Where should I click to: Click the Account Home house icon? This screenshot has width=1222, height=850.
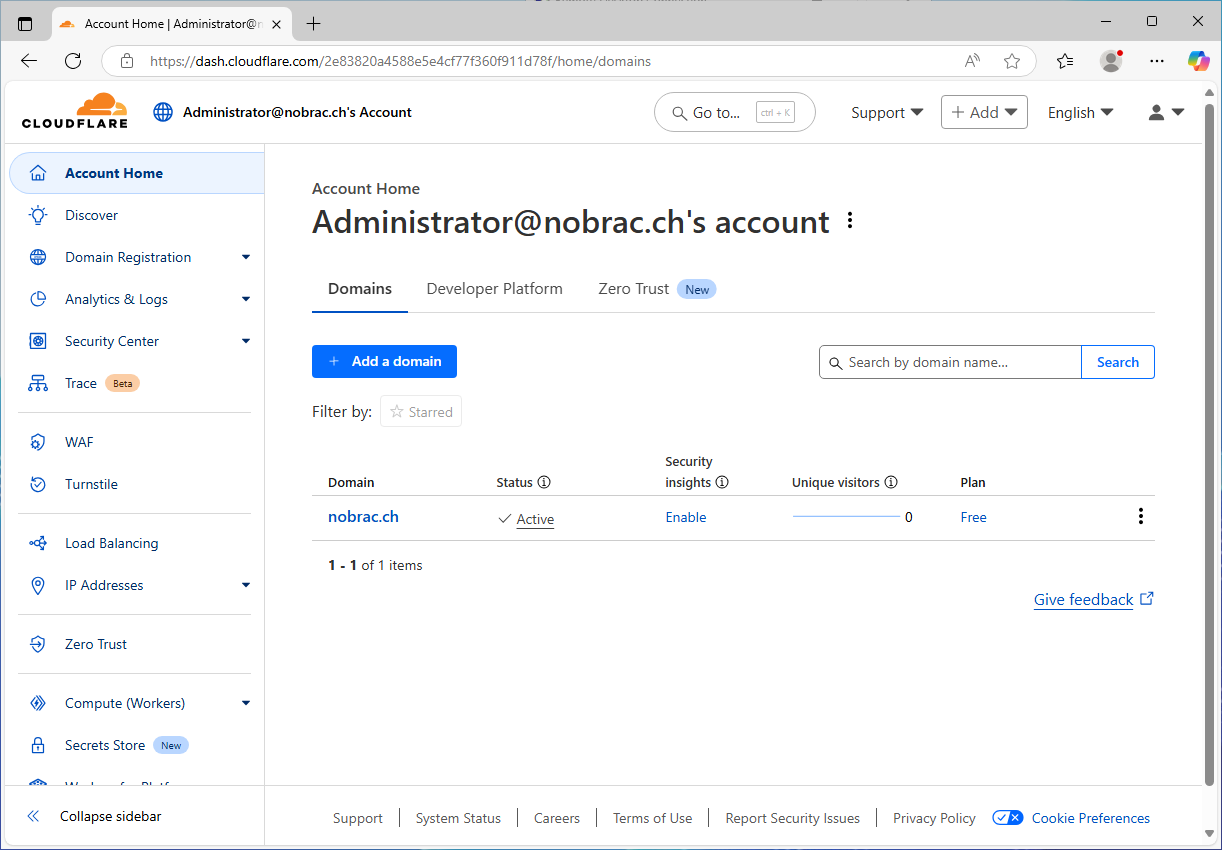tap(38, 173)
